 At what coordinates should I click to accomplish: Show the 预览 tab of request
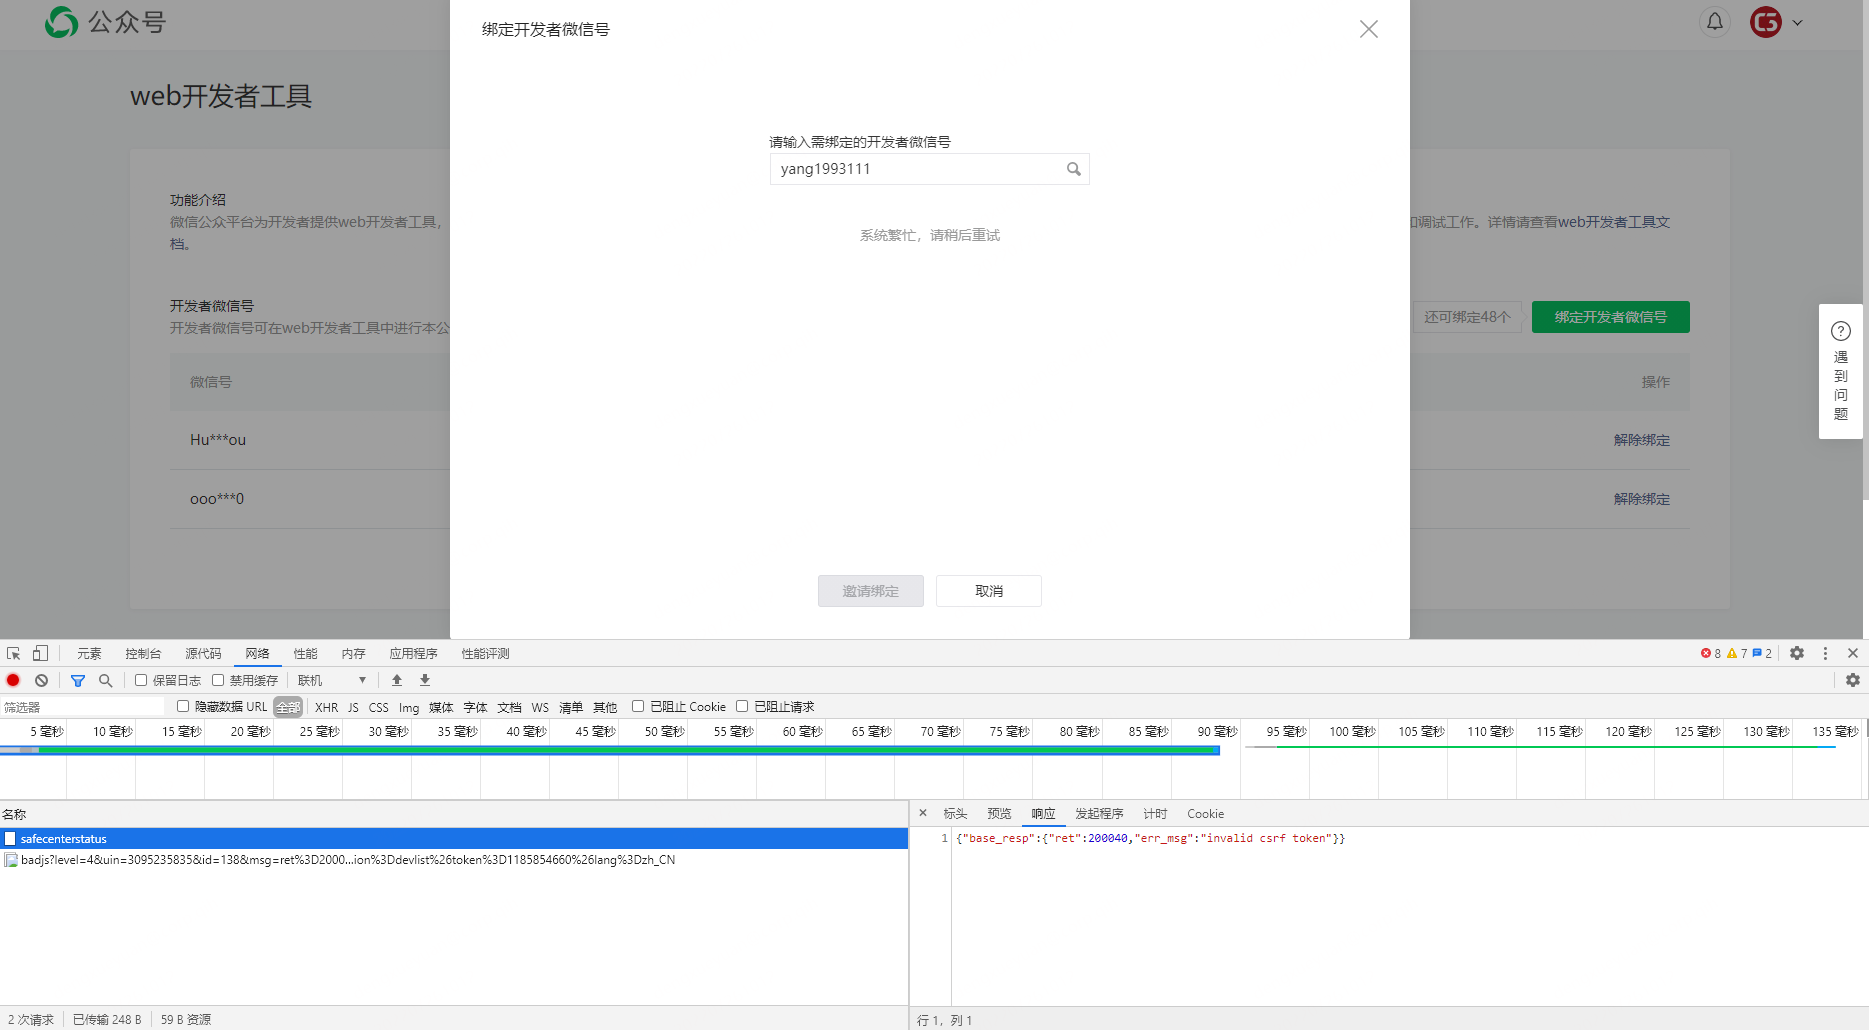click(x=999, y=813)
